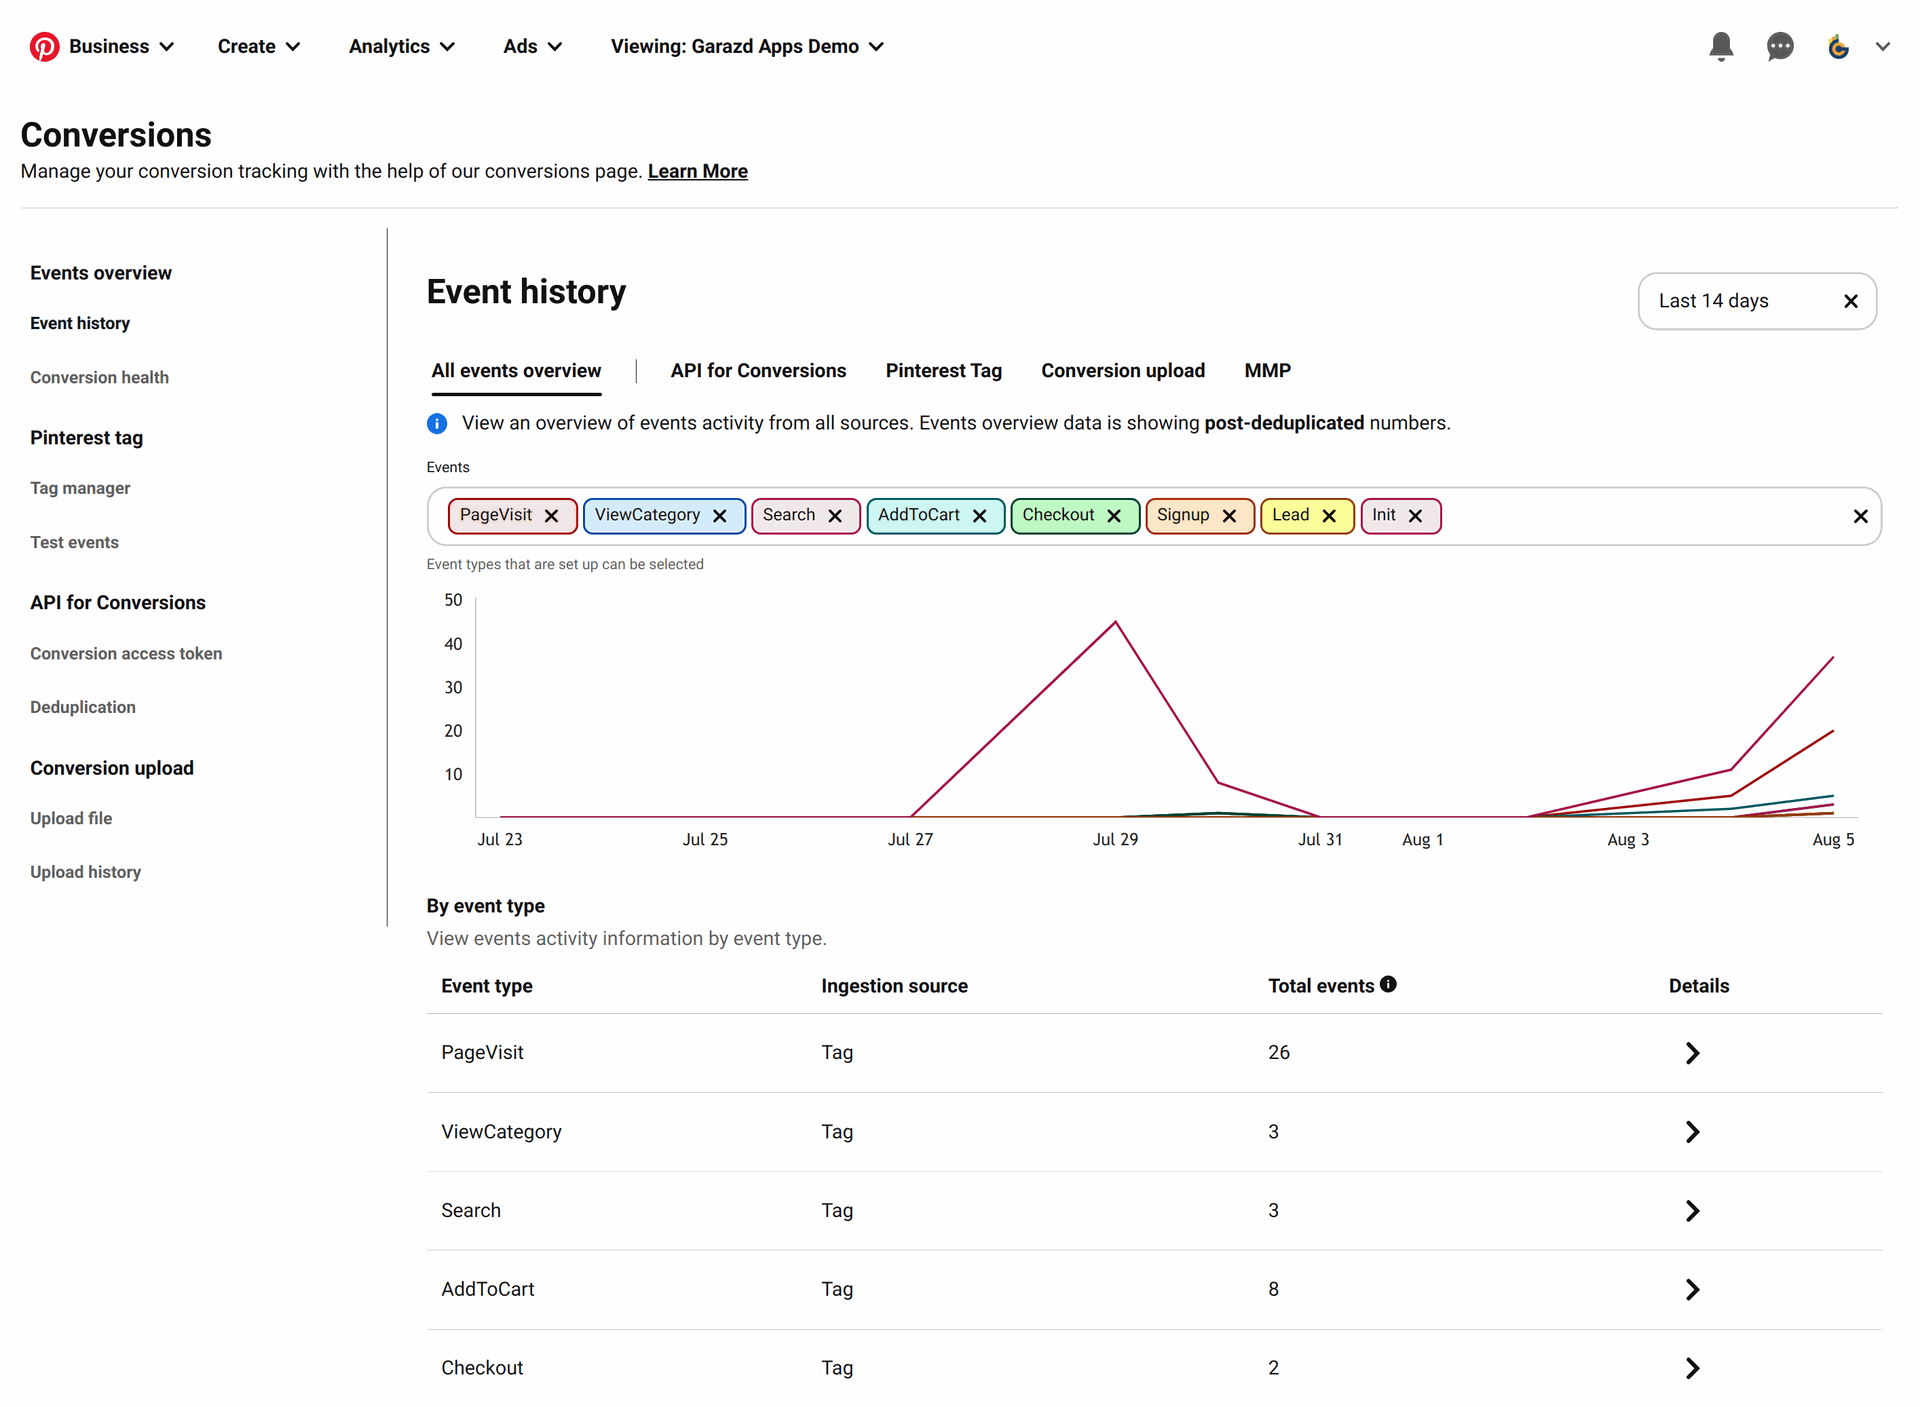The height and width of the screenshot is (1407, 1920).
Task: Click the user account avatar icon
Action: (x=1837, y=46)
